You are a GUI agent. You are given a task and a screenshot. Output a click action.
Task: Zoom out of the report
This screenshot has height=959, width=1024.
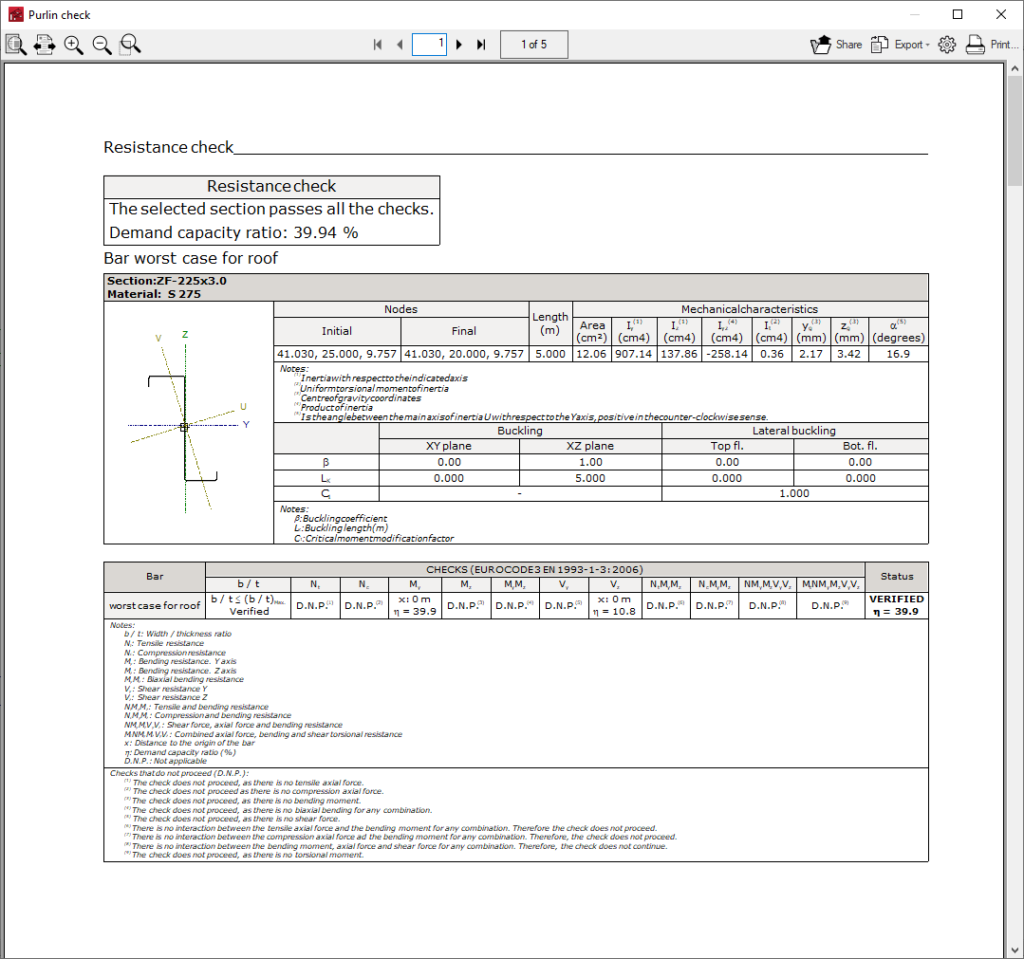coord(102,44)
